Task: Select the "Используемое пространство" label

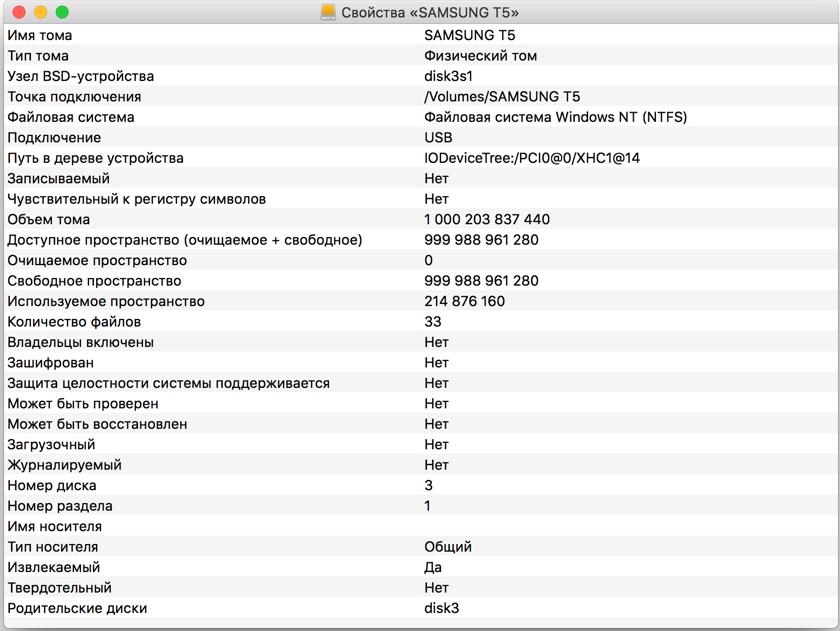Action: [x=106, y=302]
